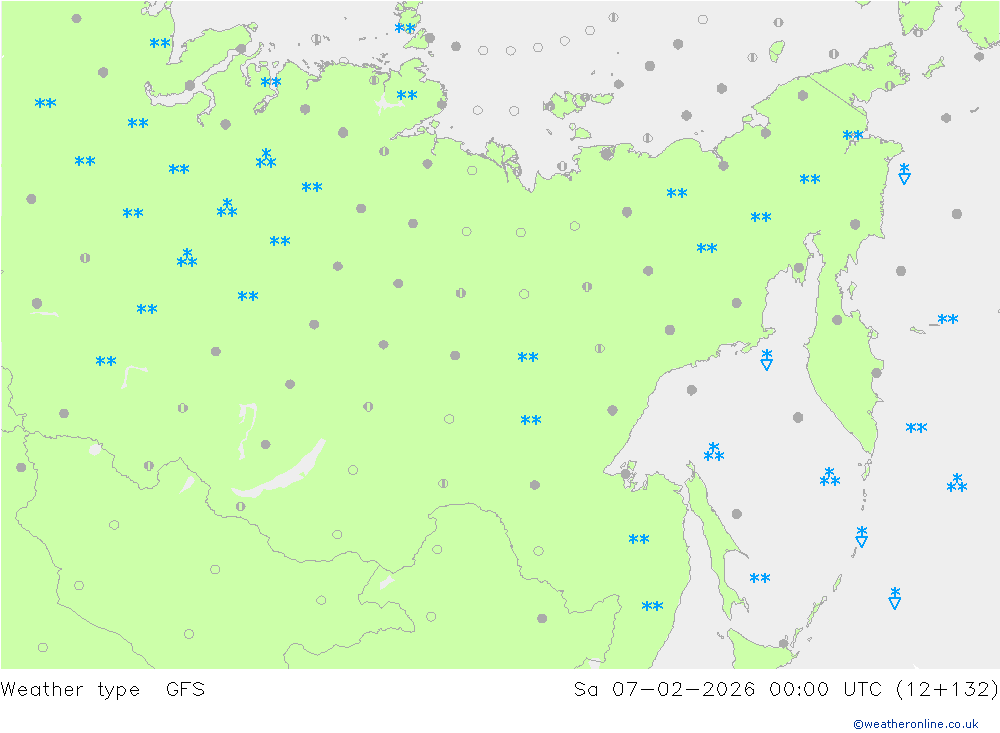Click the date 'Sa 07-02-2026'
1000x733 pixels.
664,689
